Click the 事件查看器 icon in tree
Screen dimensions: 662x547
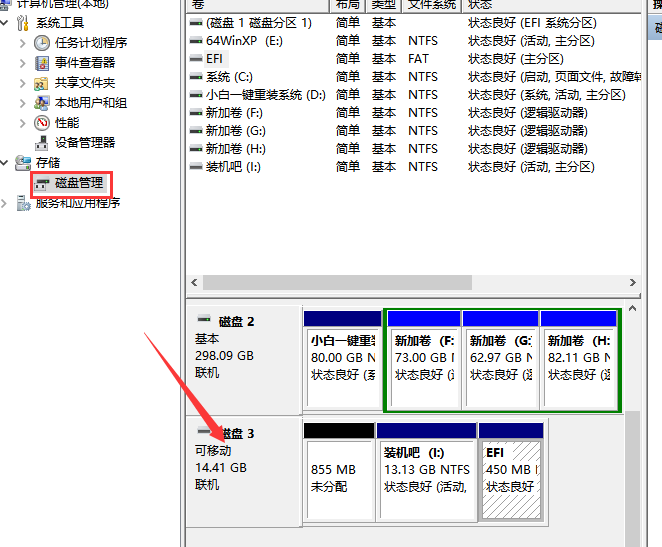pyautogui.click(x=42, y=62)
